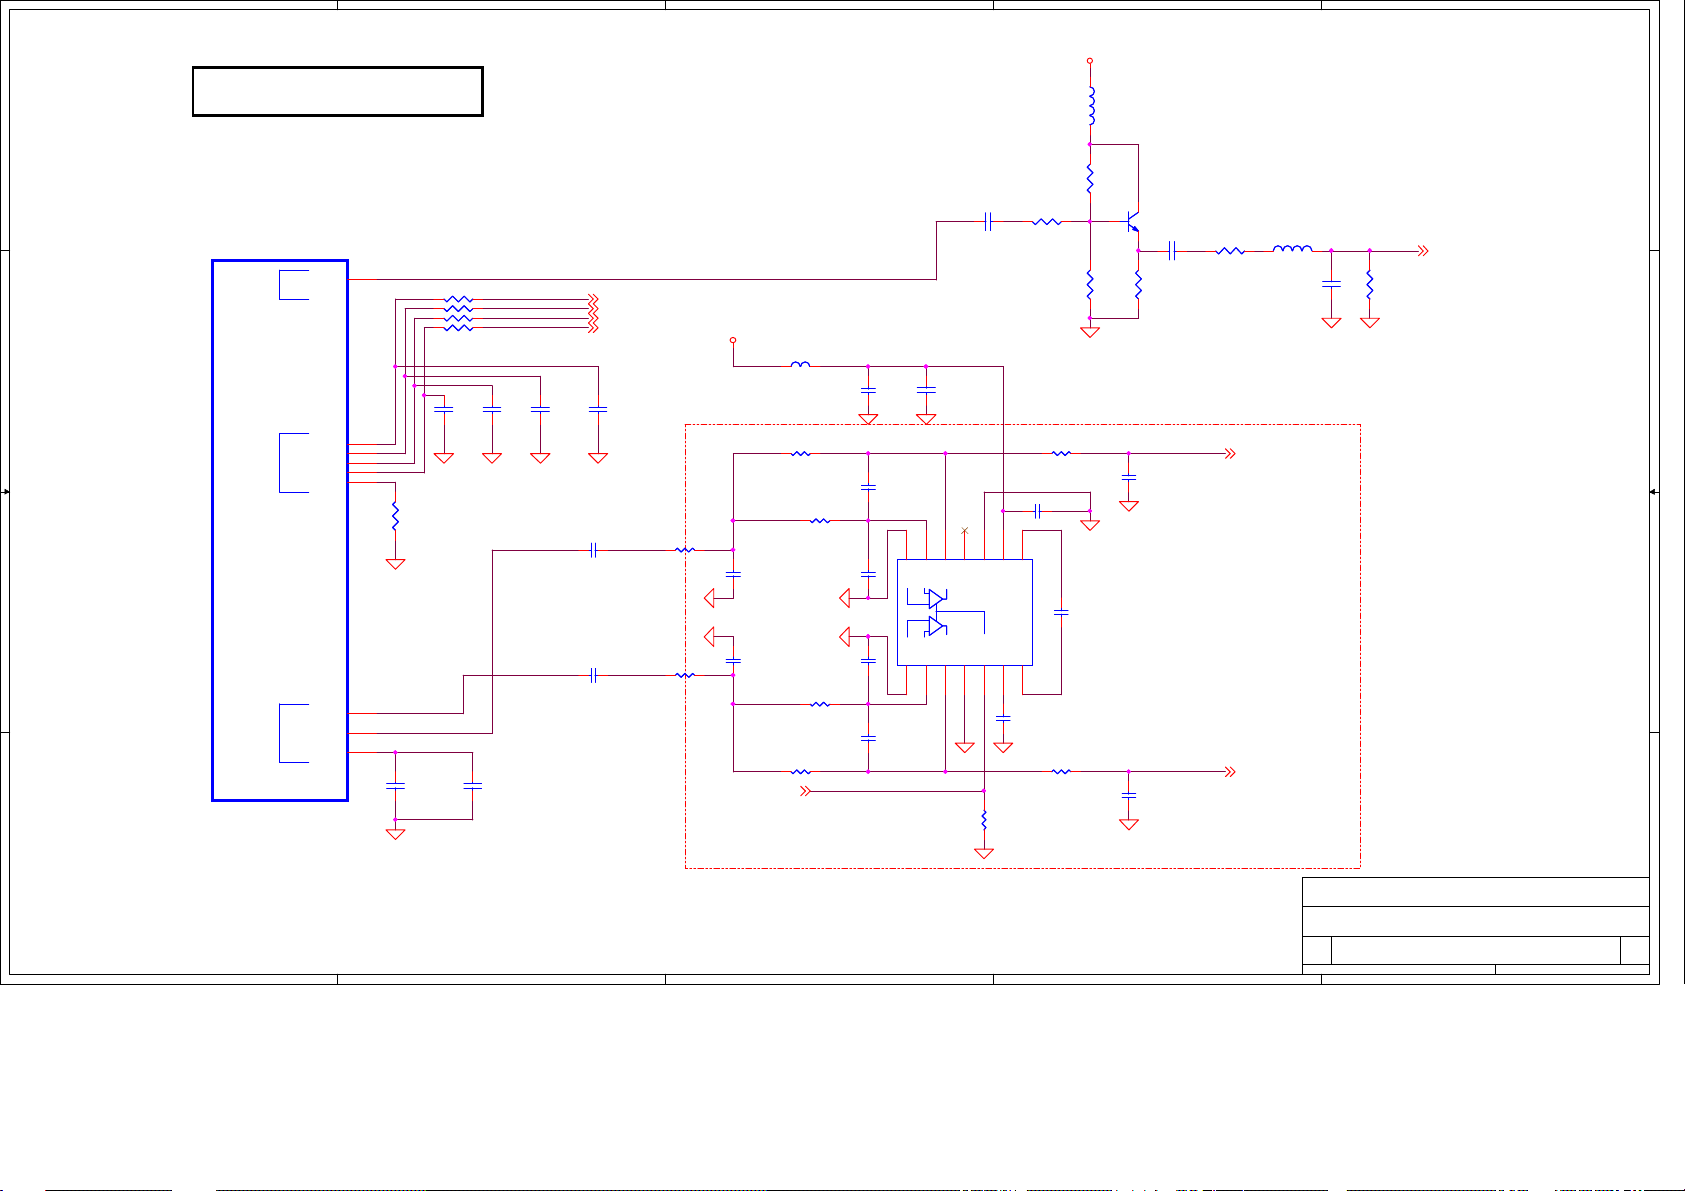Image resolution: width=1685 pixels, height=1191 pixels.
Task: Select the input off-page arrow below the IC
Action: click(x=804, y=791)
